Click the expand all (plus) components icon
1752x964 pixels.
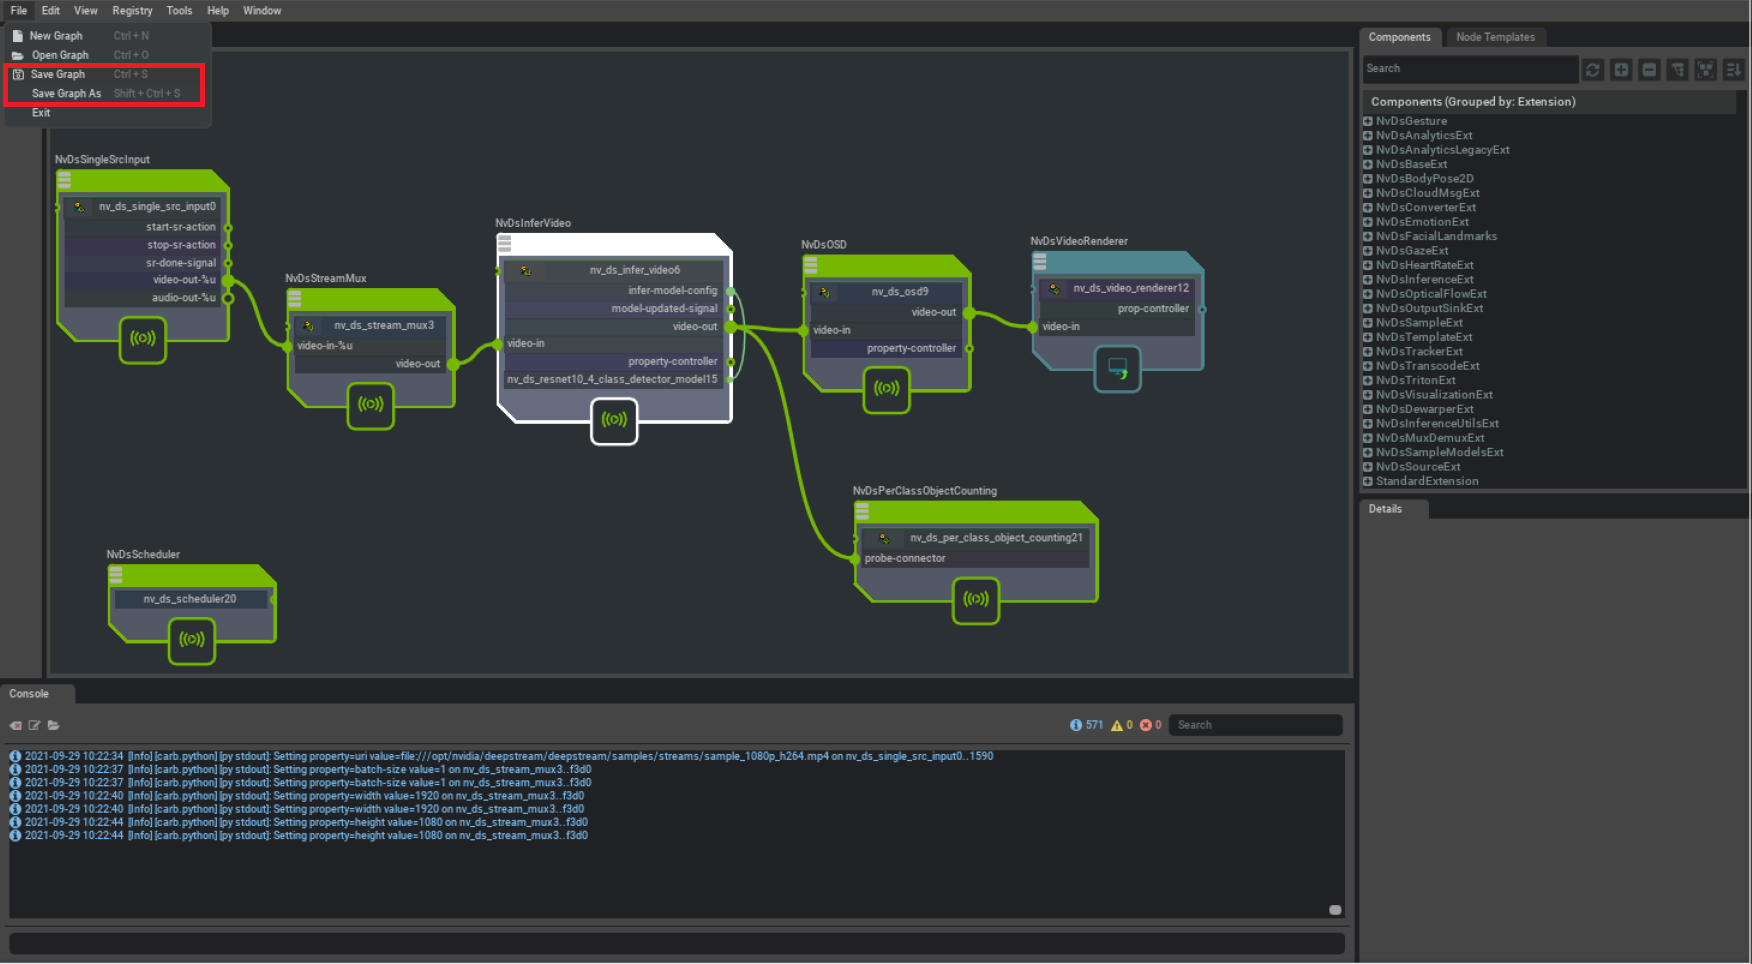[x=1621, y=69]
